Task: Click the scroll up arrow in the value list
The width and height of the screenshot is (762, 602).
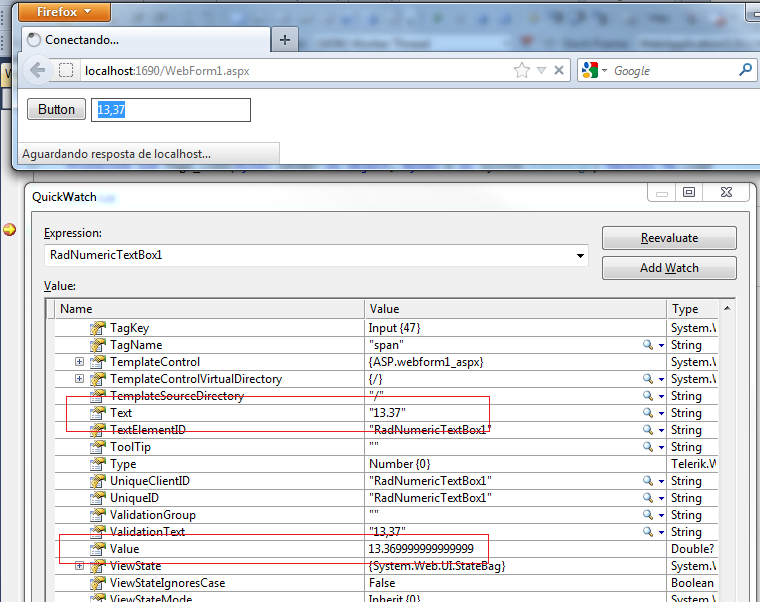Action: pyautogui.click(x=727, y=309)
